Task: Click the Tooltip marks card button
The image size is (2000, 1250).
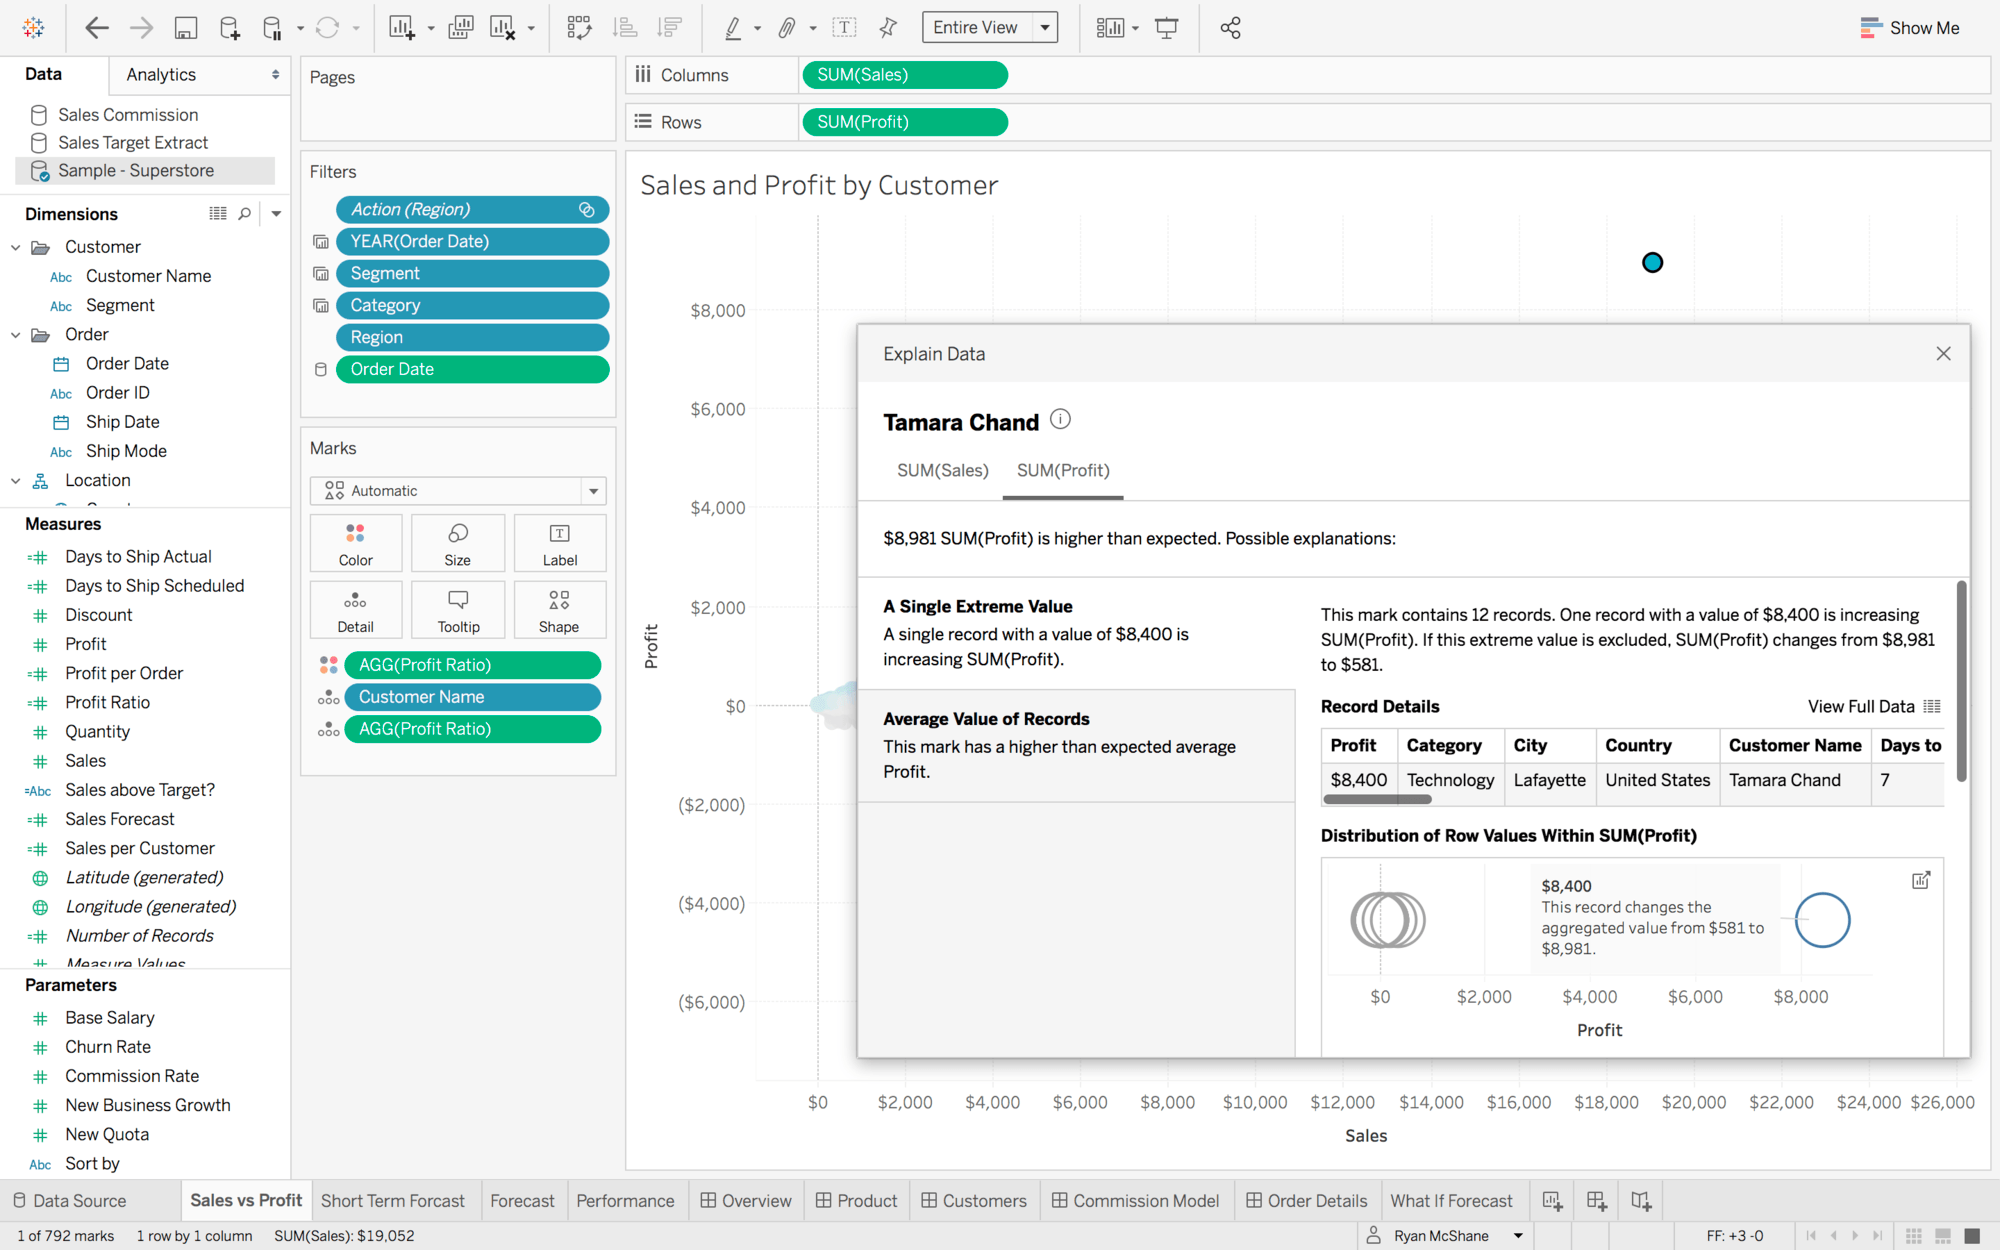Action: 458,610
